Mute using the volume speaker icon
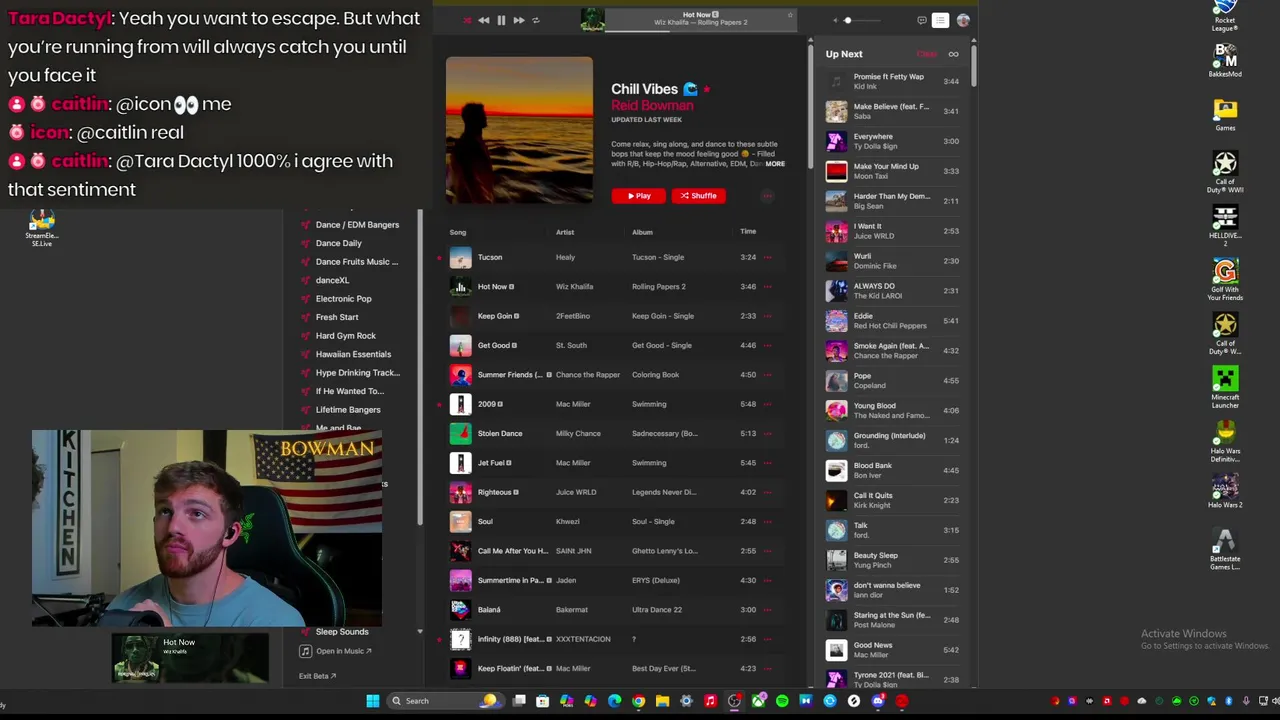The image size is (1280, 720). [x=835, y=20]
